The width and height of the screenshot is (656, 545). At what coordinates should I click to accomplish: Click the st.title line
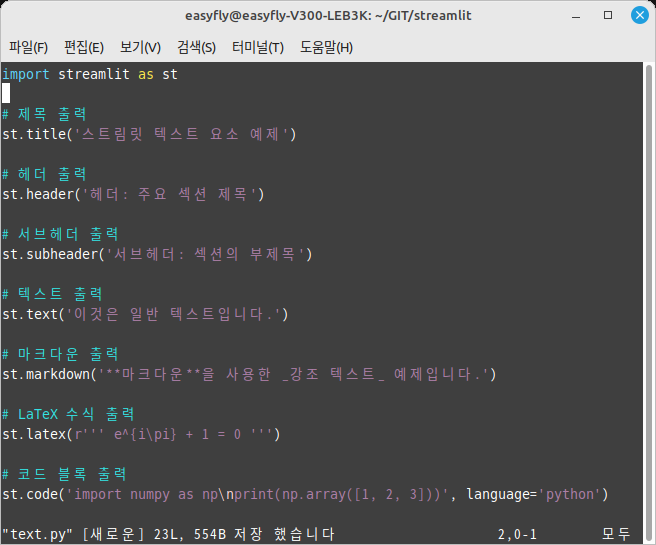(x=149, y=134)
